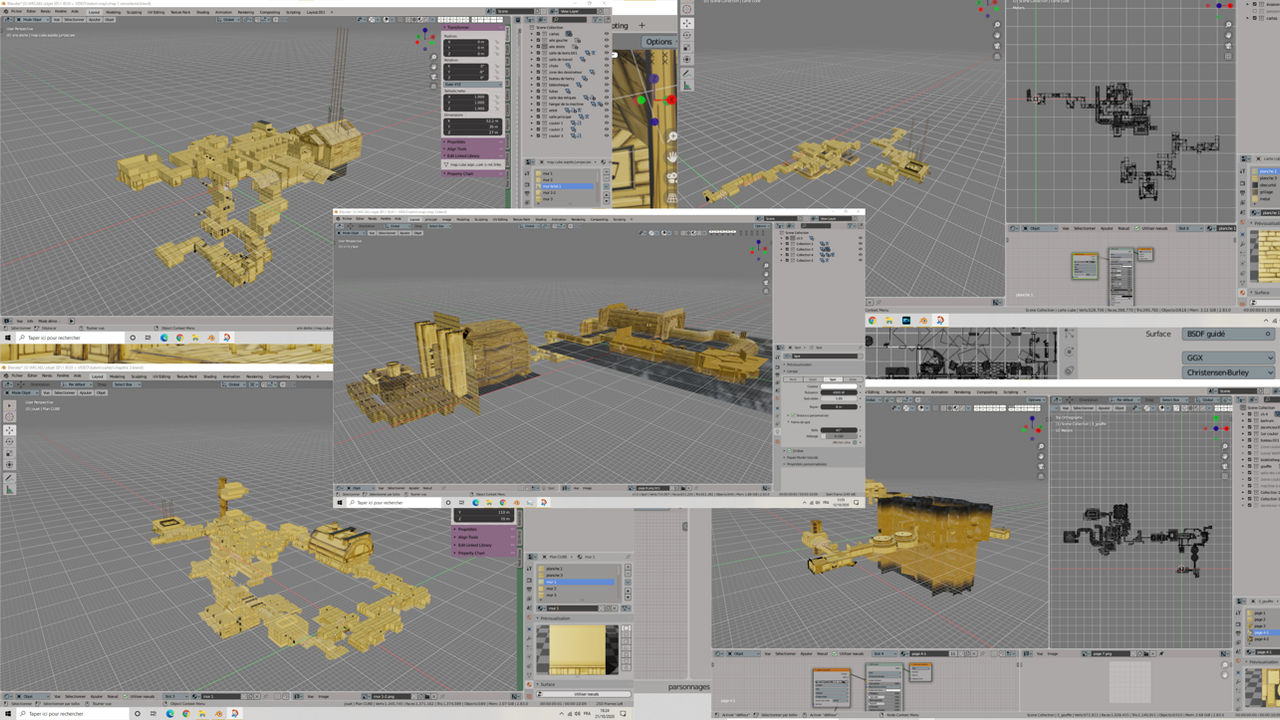This screenshot has width=1280, height=720.
Task: Select the Point light type in center window
Action: (x=791, y=379)
